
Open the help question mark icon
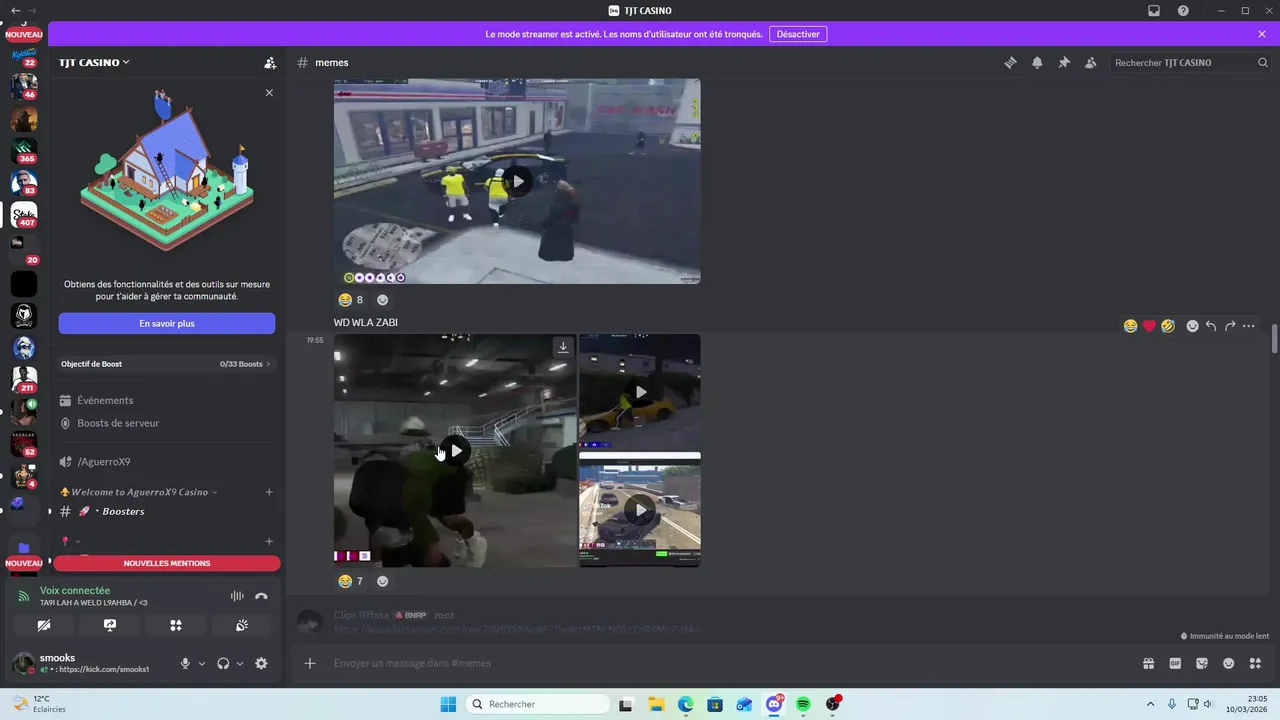[x=1183, y=11]
